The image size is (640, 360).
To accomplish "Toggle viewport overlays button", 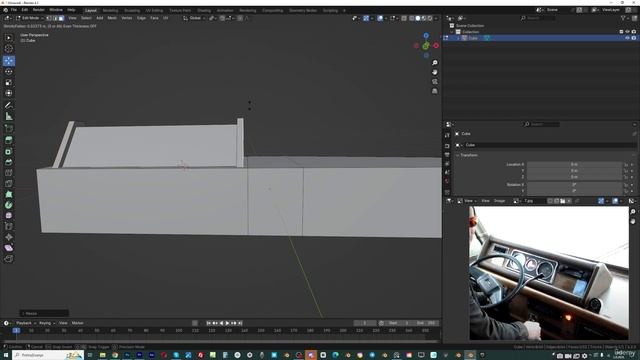I will click(x=380, y=18).
